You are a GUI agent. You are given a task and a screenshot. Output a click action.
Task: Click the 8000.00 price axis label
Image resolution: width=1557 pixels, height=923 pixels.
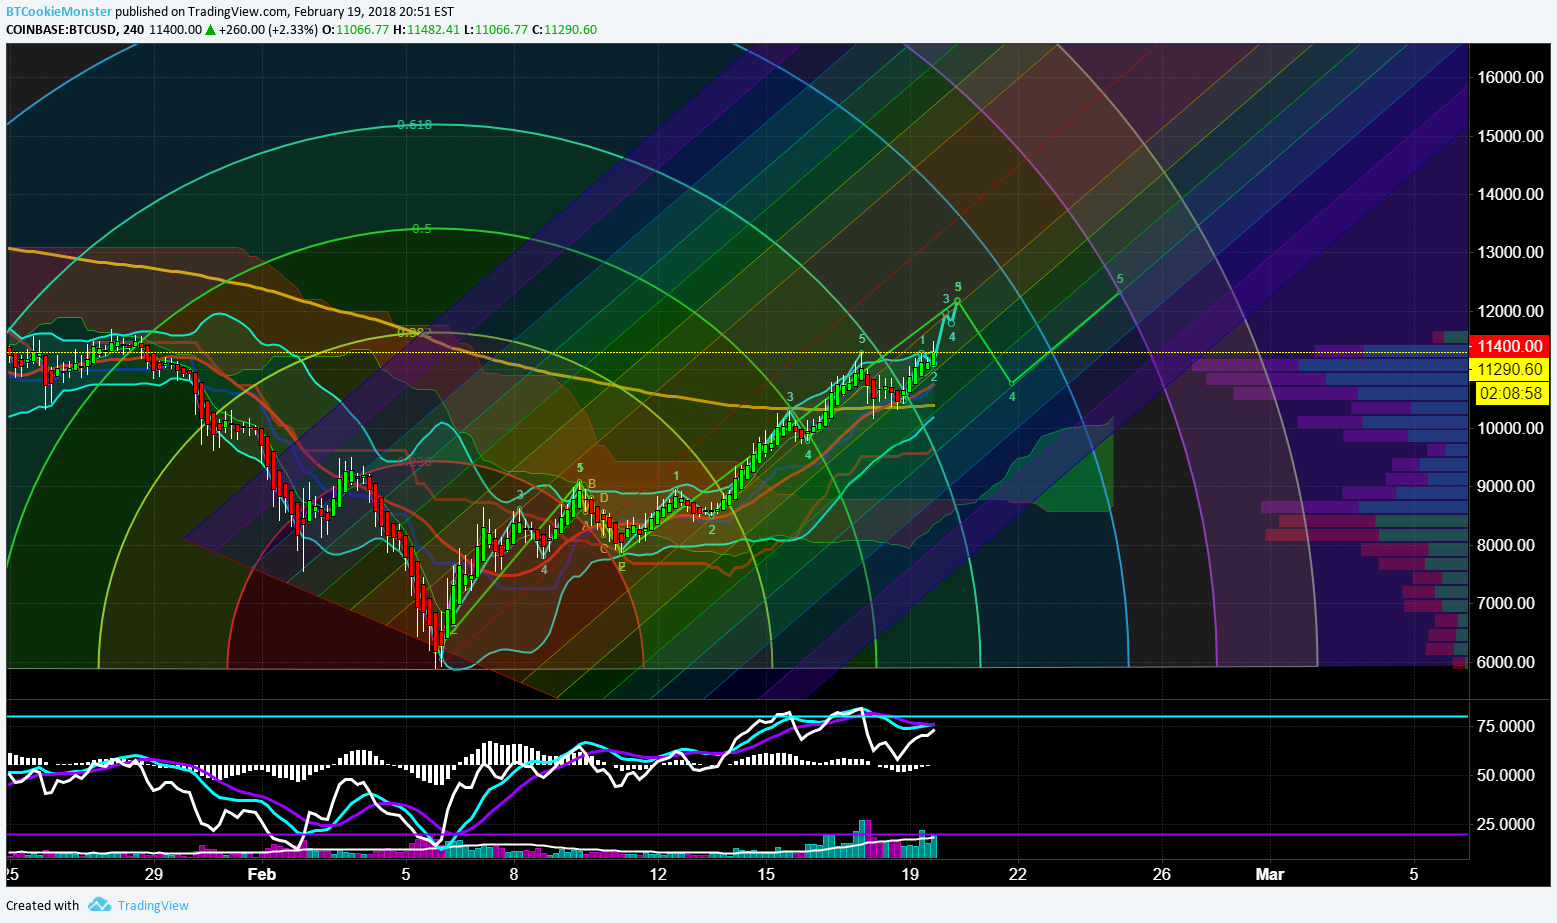tap(1506, 545)
